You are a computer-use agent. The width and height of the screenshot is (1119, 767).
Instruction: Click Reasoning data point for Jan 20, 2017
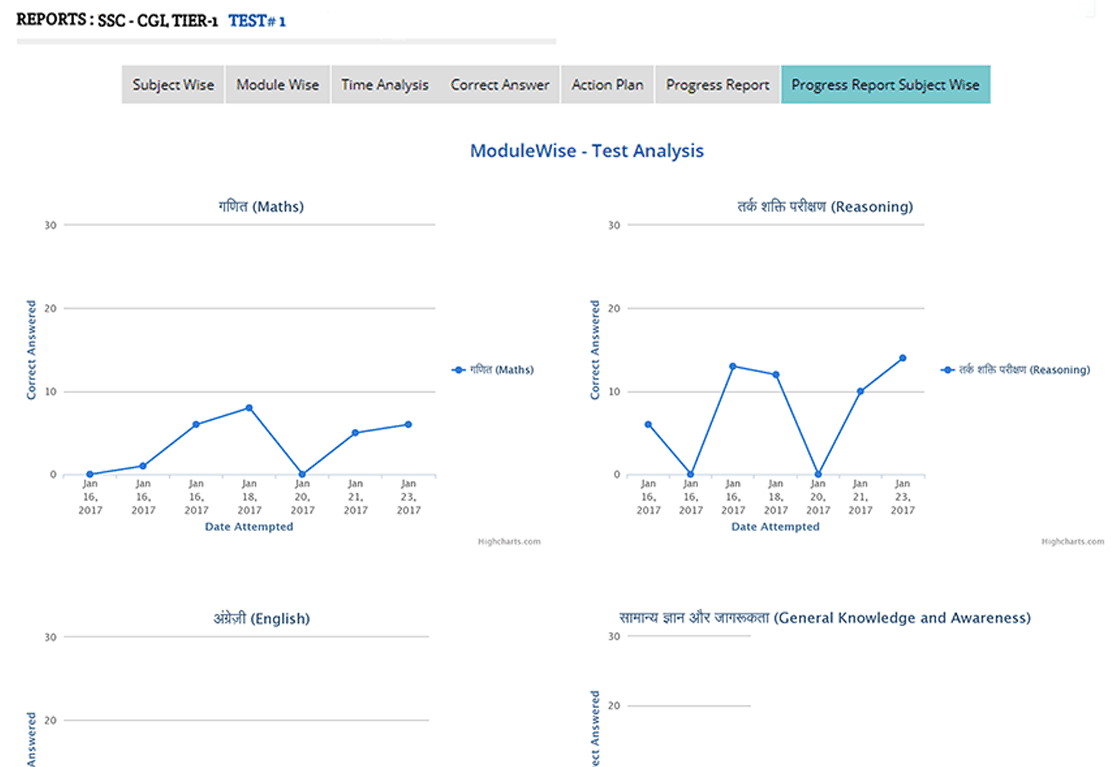(x=818, y=474)
